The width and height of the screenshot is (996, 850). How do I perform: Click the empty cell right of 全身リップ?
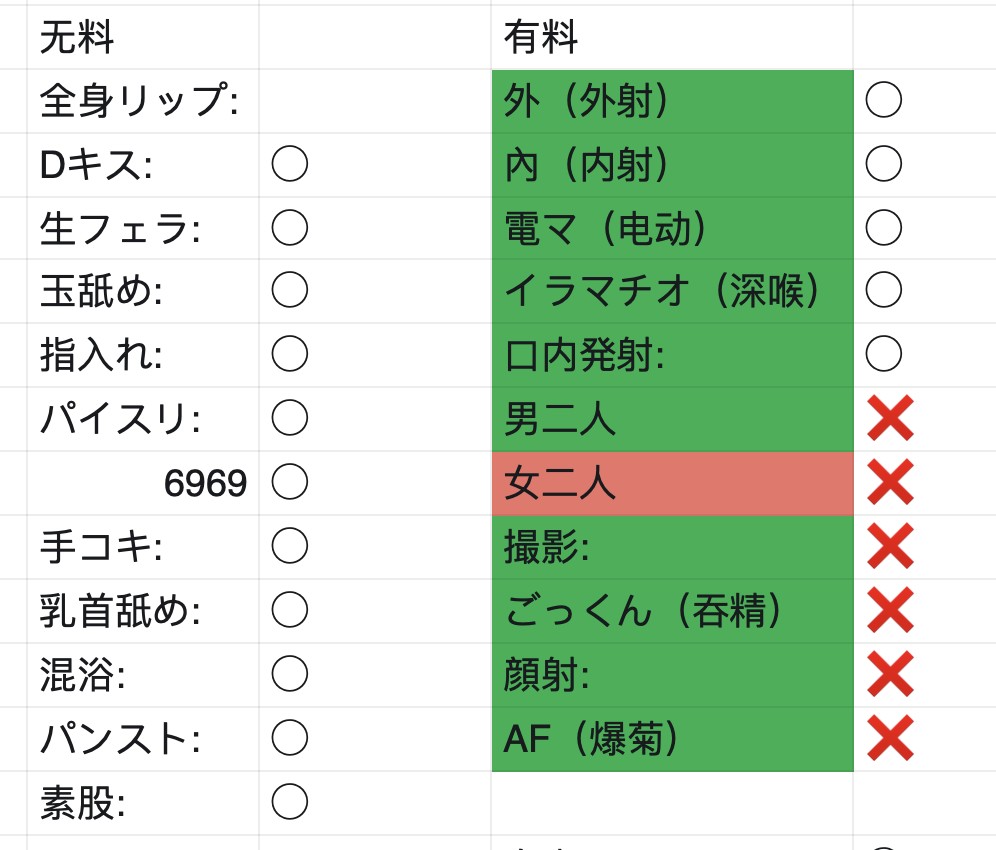pyautogui.click(x=375, y=101)
